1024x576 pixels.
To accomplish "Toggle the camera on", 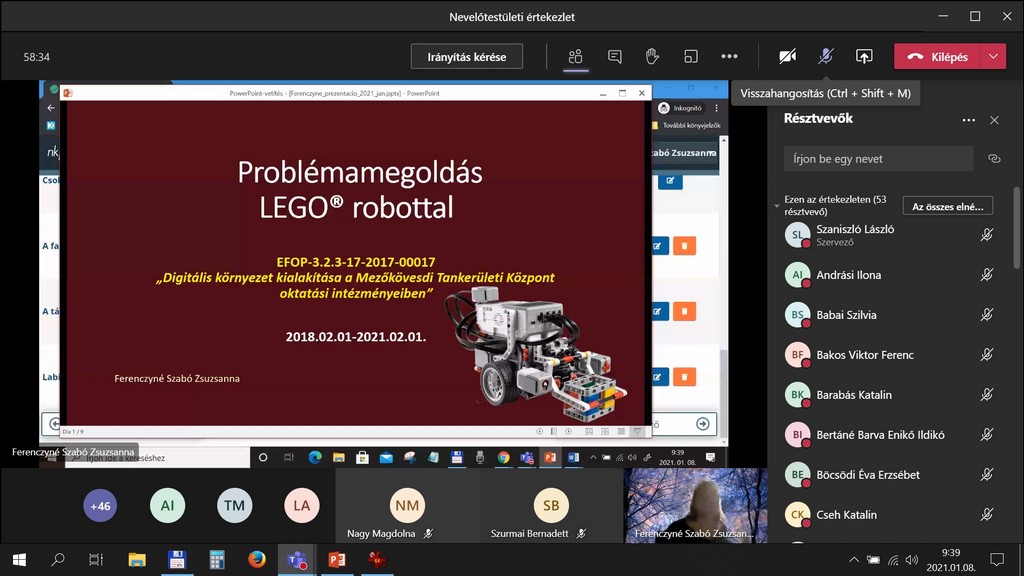I will [x=788, y=57].
